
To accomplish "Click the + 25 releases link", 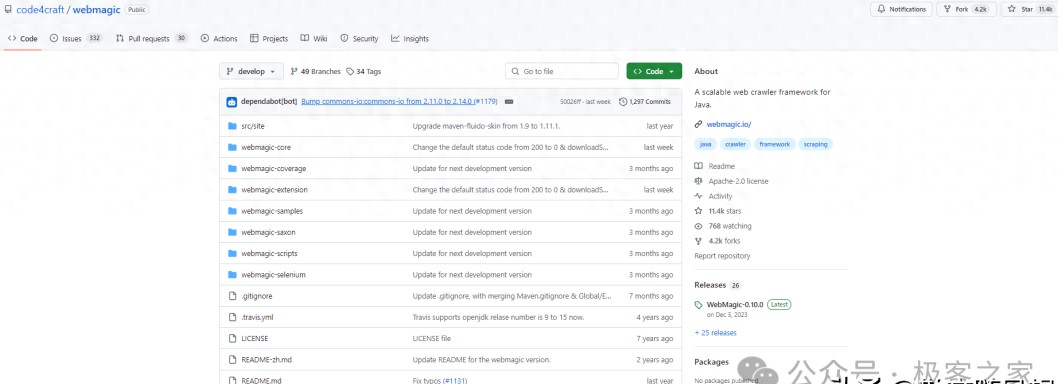I will click(715, 333).
